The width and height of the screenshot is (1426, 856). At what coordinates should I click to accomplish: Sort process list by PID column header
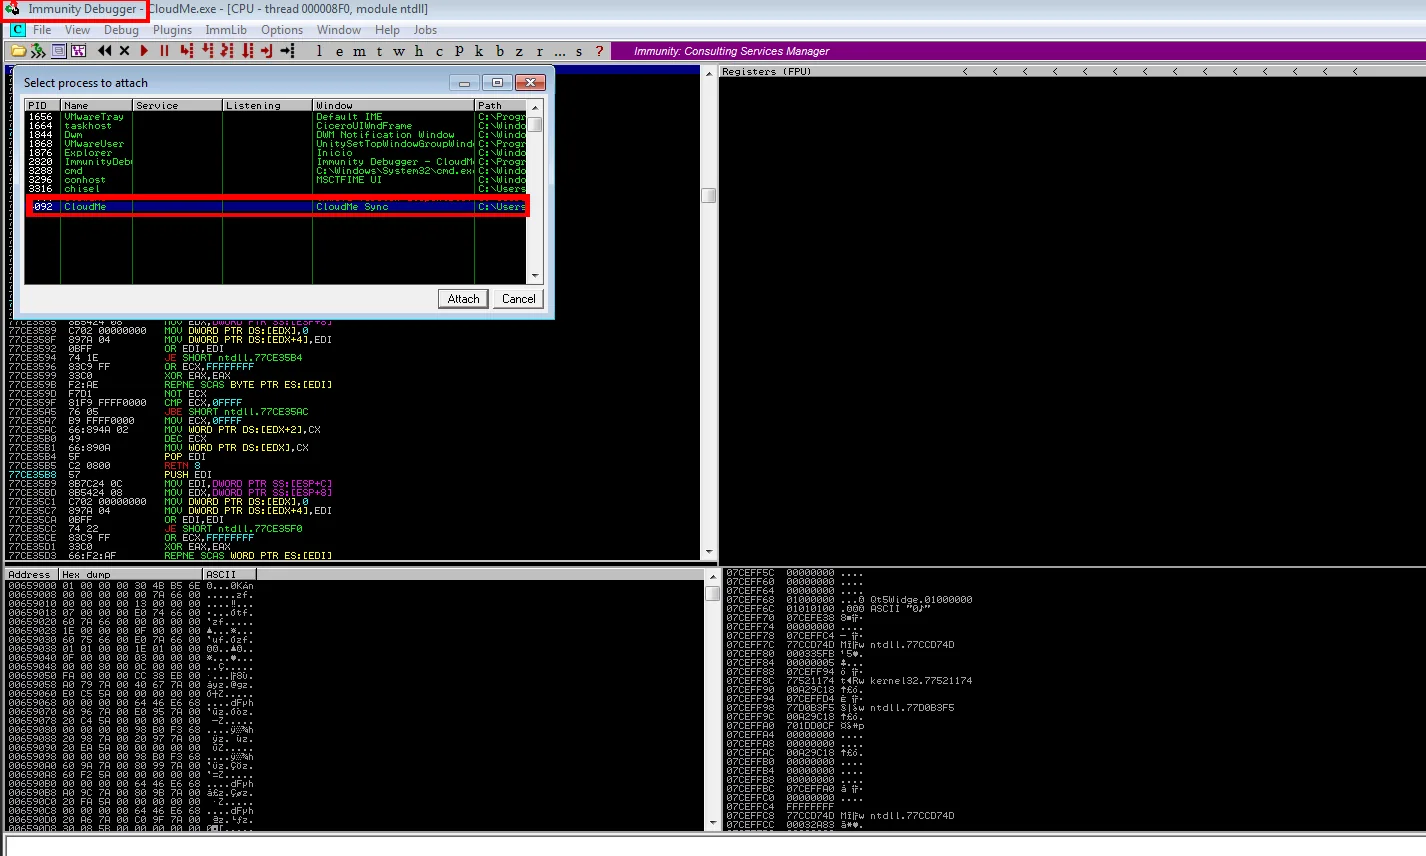(43, 105)
